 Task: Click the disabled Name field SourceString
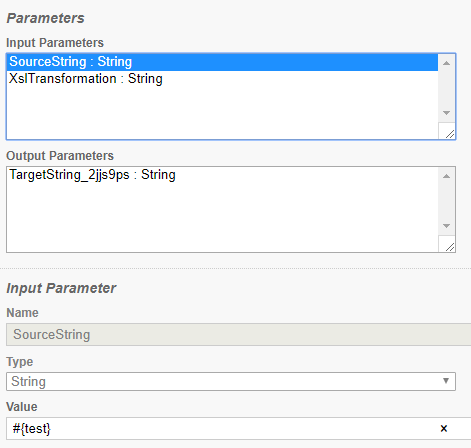click(x=239, y=334)
